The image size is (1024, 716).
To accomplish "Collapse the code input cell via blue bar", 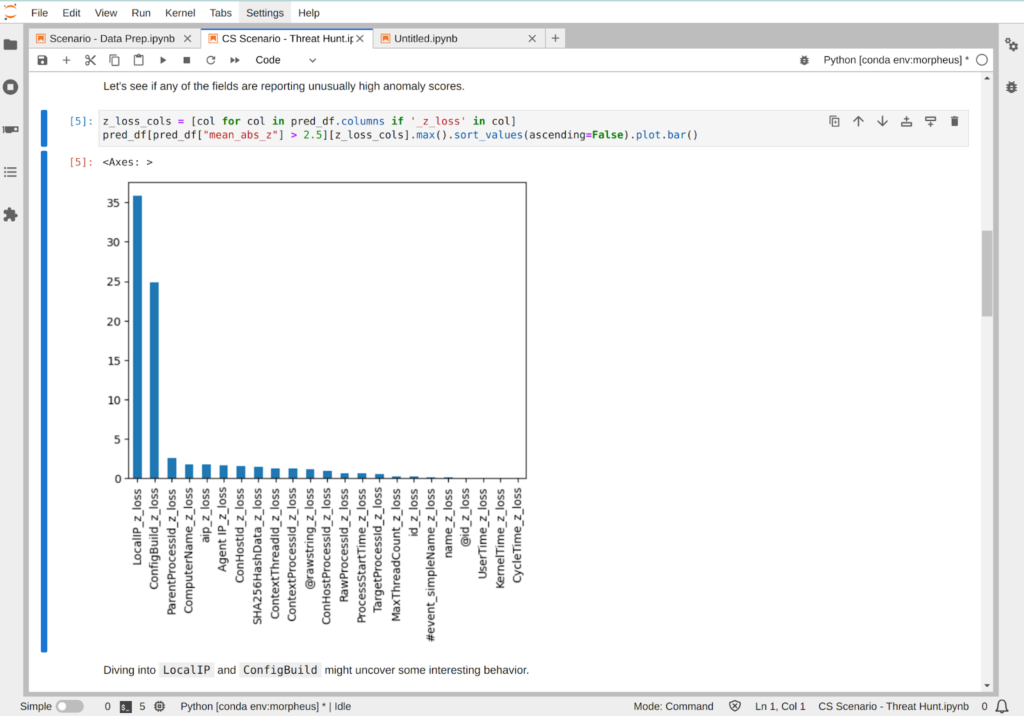I will tap(44, 128).
